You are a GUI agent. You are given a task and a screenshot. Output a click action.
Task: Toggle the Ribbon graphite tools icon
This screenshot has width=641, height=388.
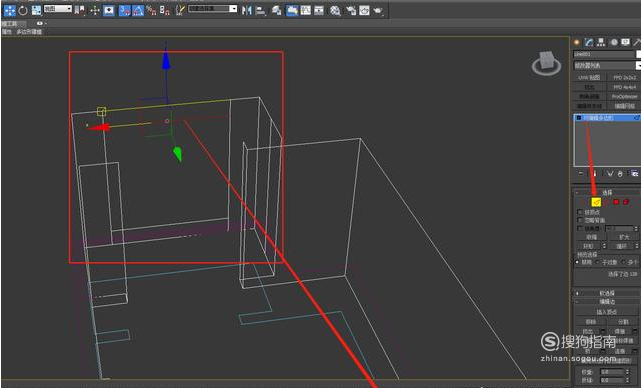(x=292, y=10)
